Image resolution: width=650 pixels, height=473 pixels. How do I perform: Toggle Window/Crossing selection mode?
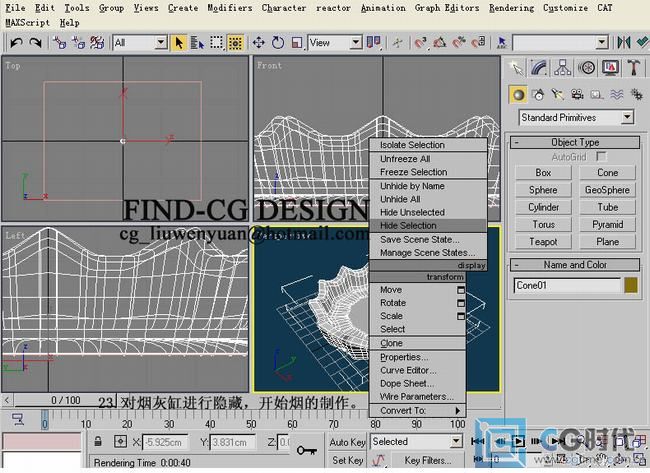[235, 43]
